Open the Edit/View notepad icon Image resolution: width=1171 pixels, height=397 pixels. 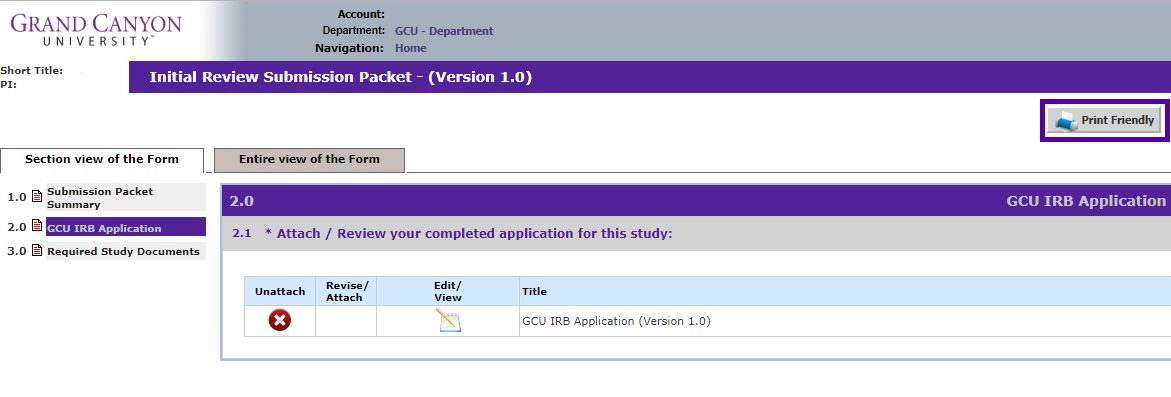449,321
